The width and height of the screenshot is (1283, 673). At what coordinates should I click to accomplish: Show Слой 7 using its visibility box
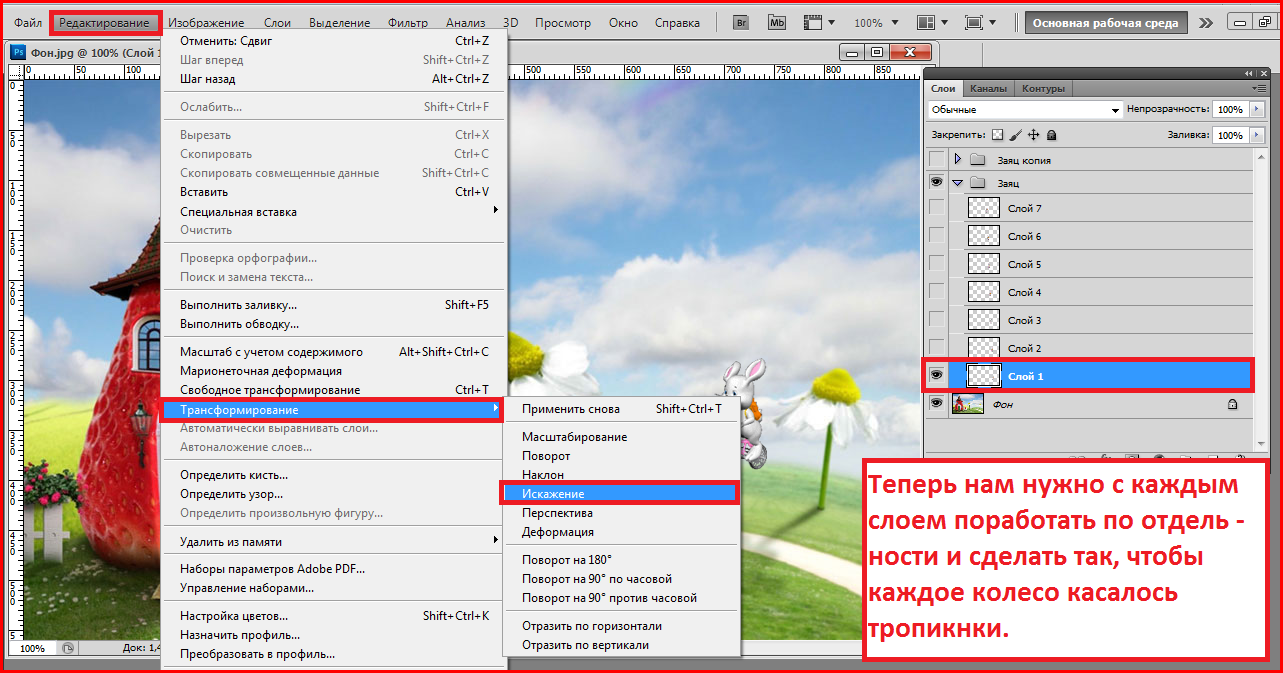[936, 208]
